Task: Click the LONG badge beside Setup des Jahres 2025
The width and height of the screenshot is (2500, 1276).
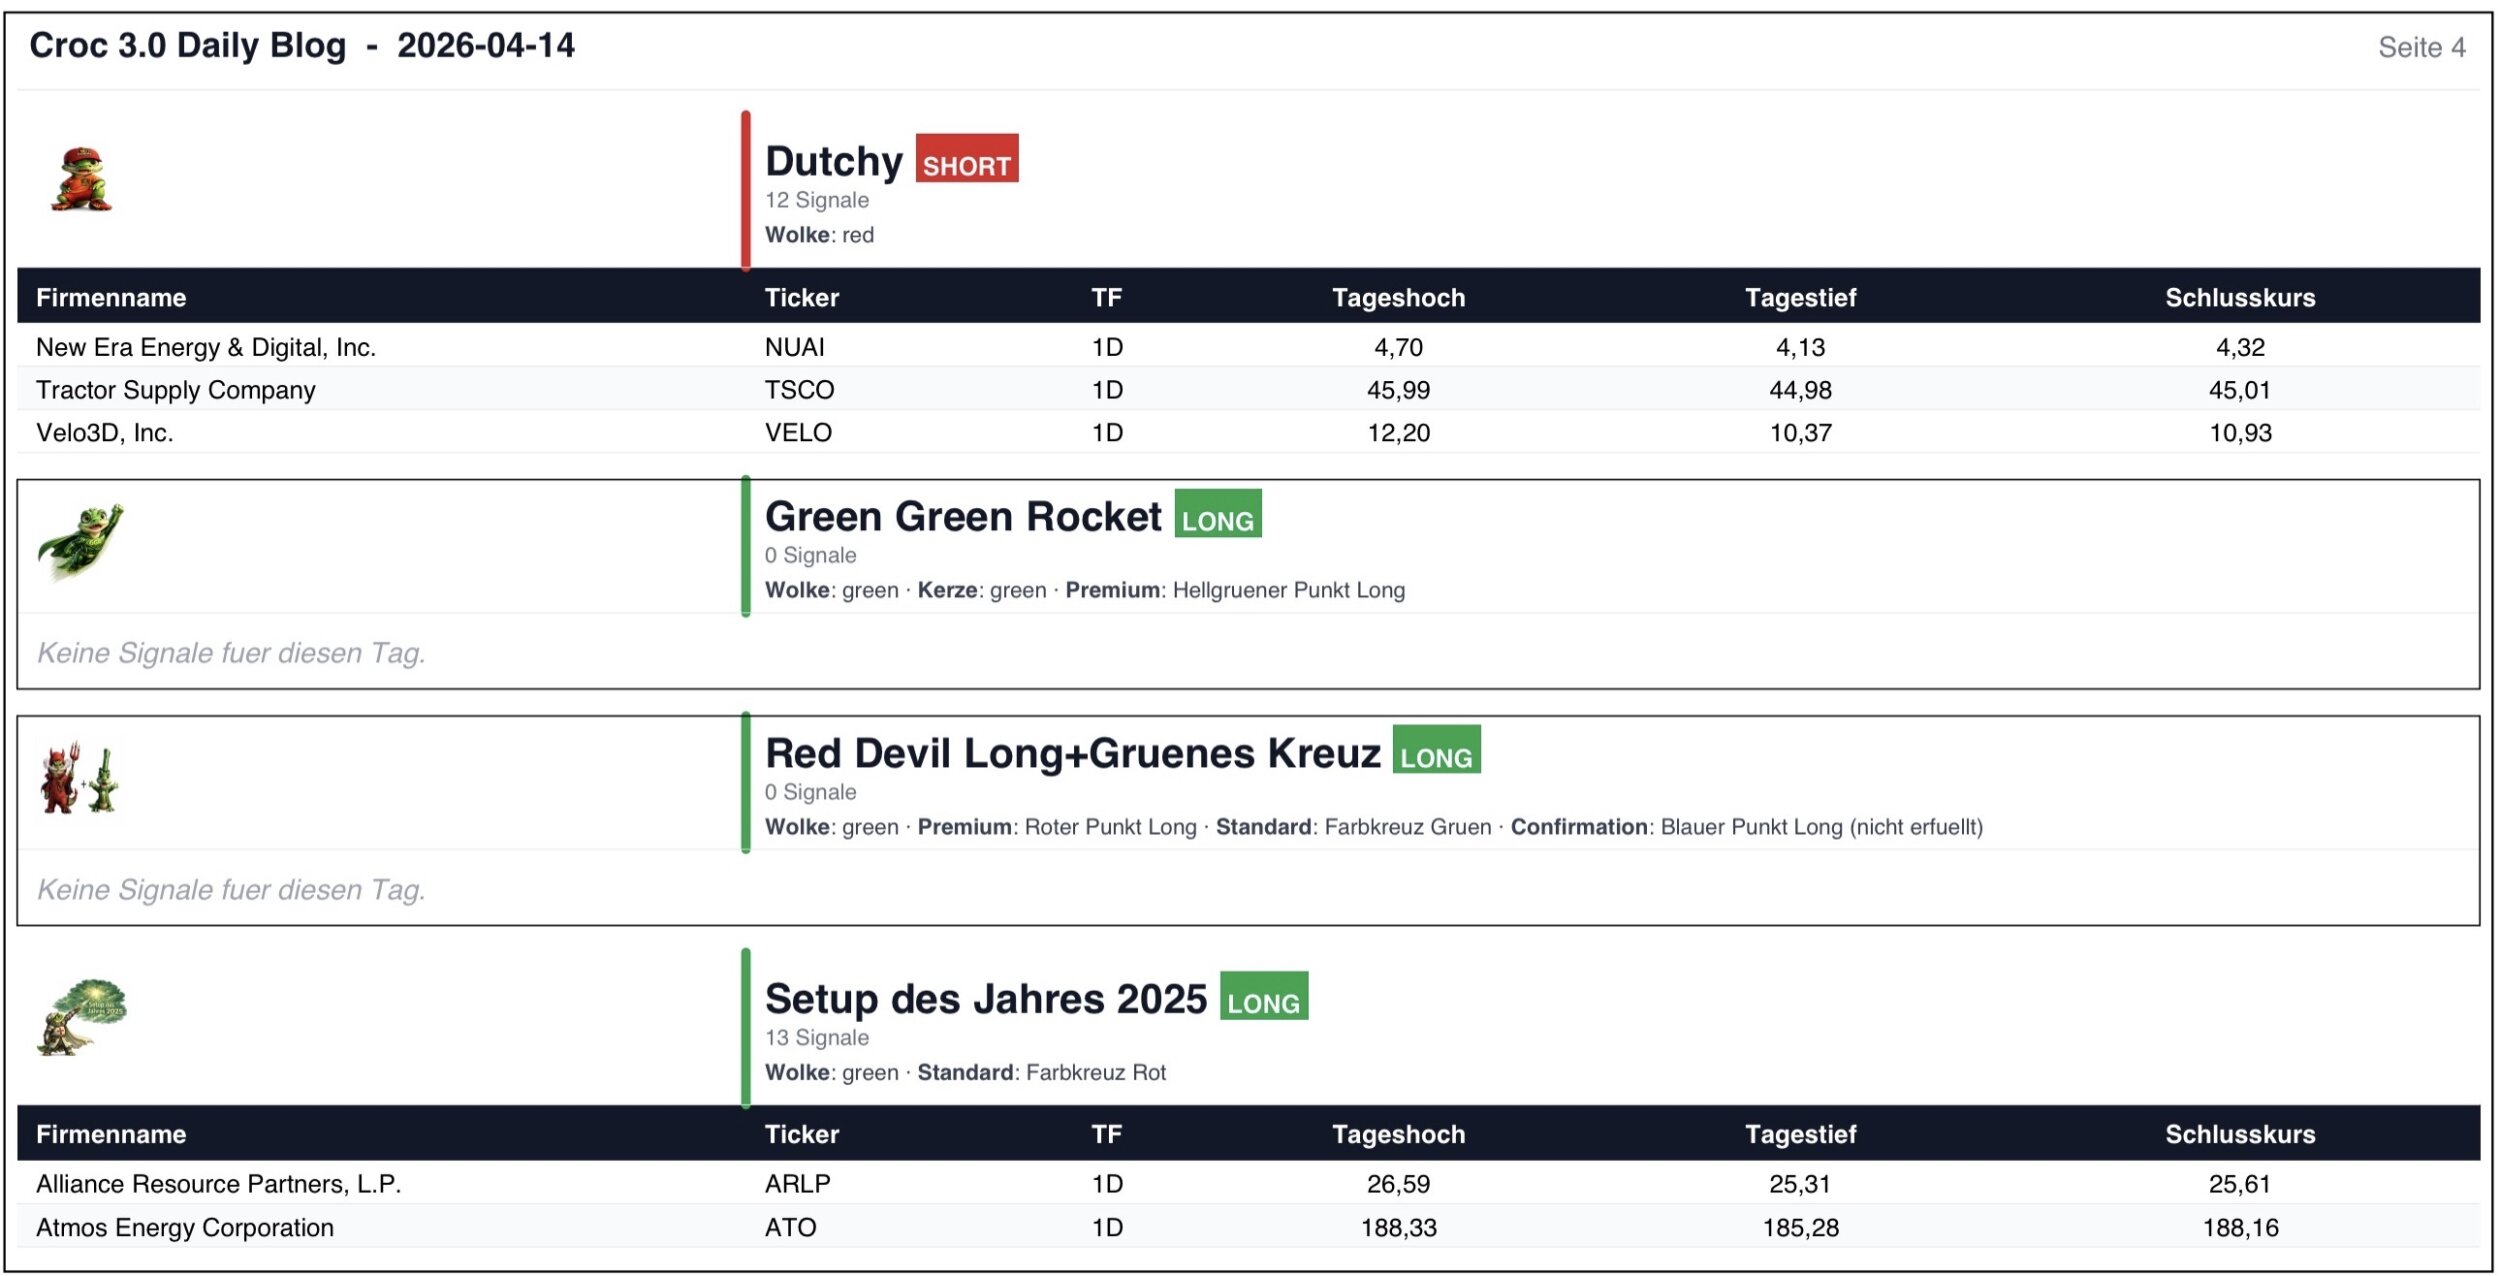Action: (1263, 997)
